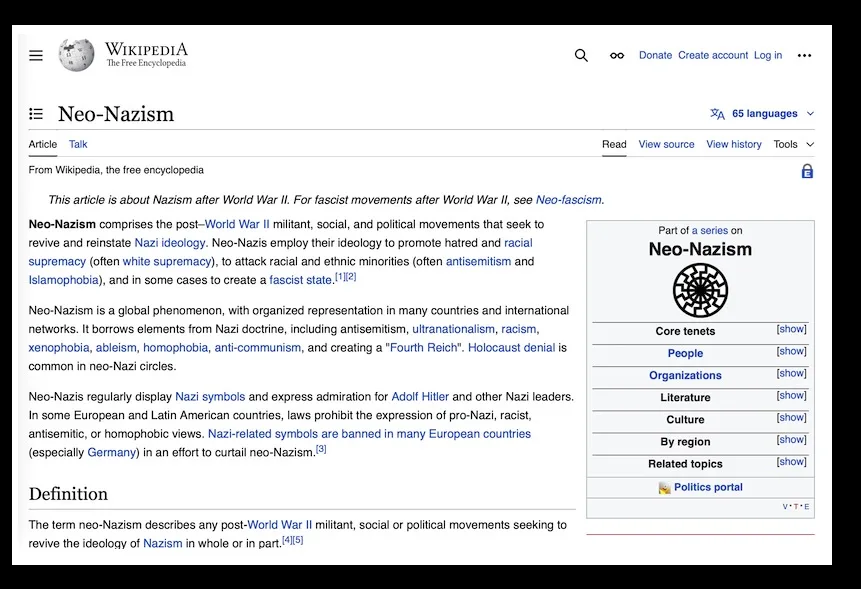The image size is (861, 589).
Task: Open the Adolf Hitler link
Action: [420, 397]
